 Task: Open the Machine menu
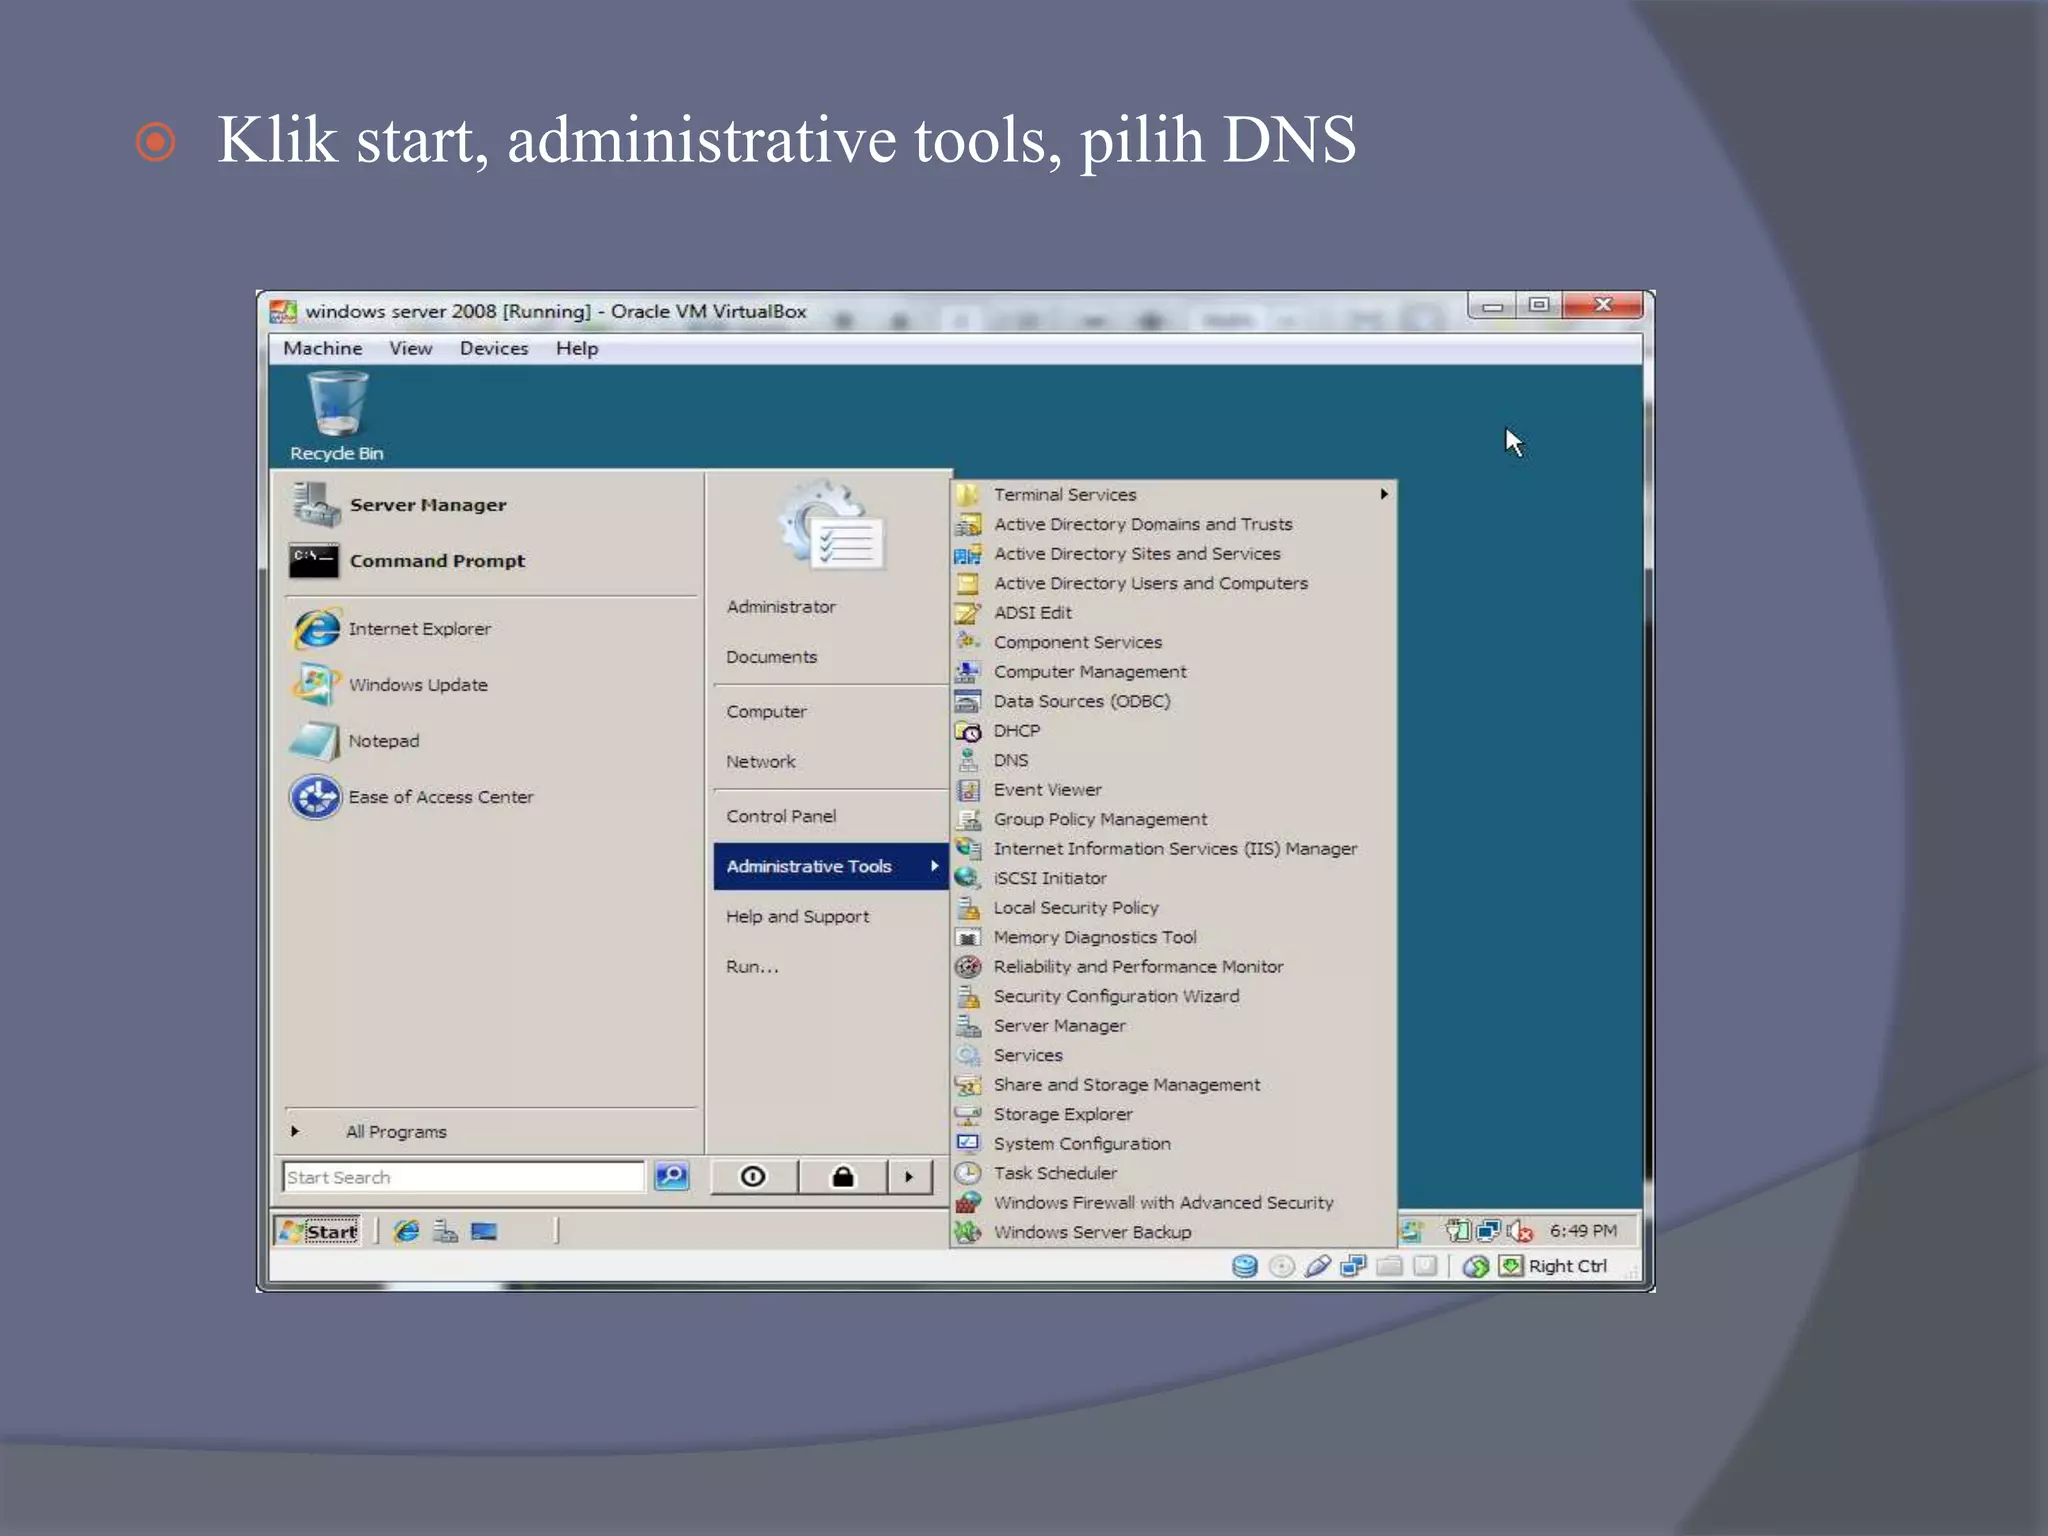pyautogui.click(x=323, y=348)
